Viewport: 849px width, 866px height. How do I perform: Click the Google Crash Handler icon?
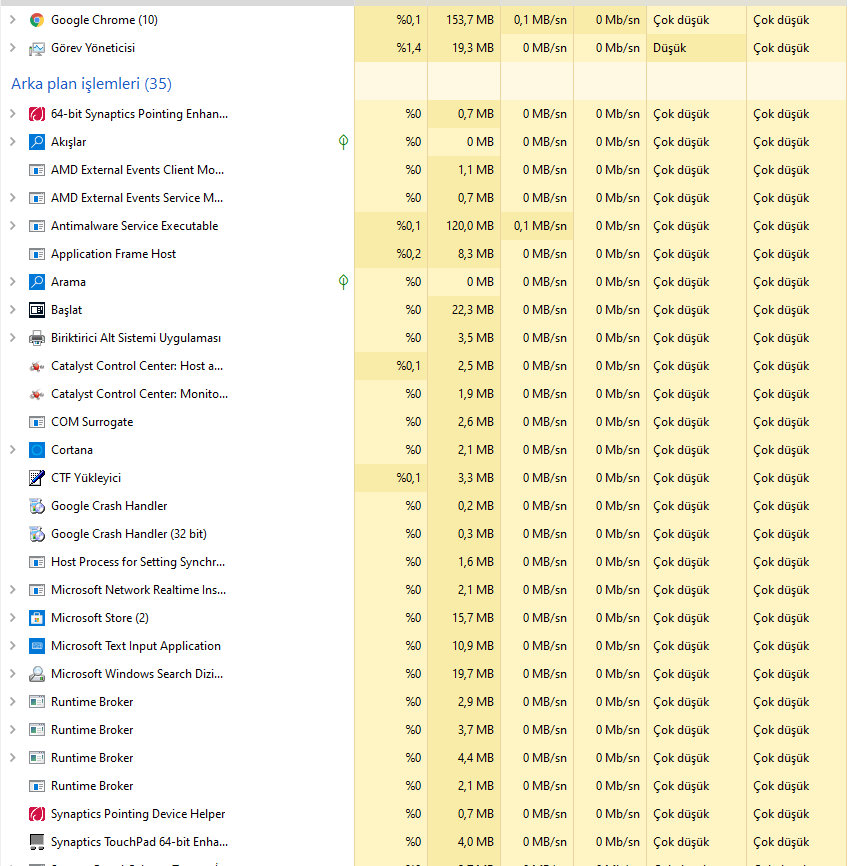click(x=36, y=506)
